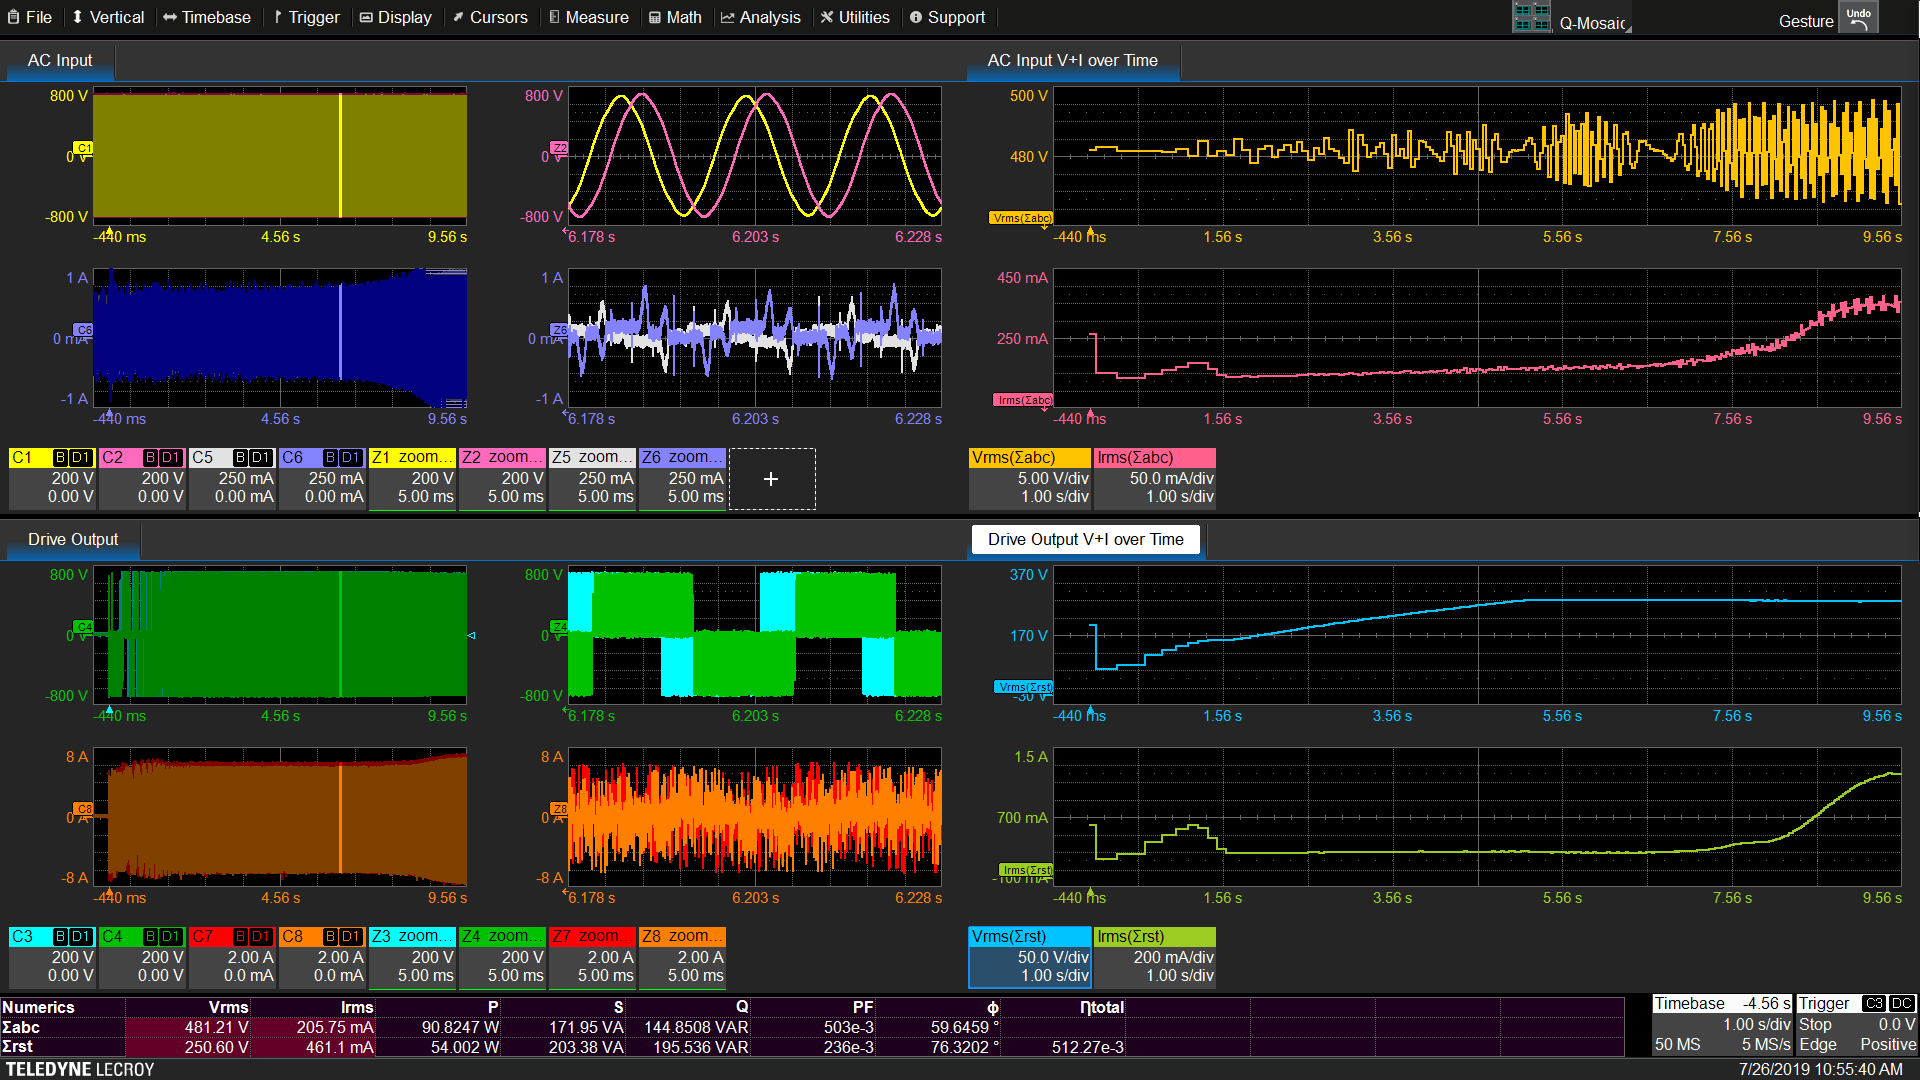Toggle the Z4 zoom descriptor box
The image size is (1920, 1080).
(x=502, y=957)
